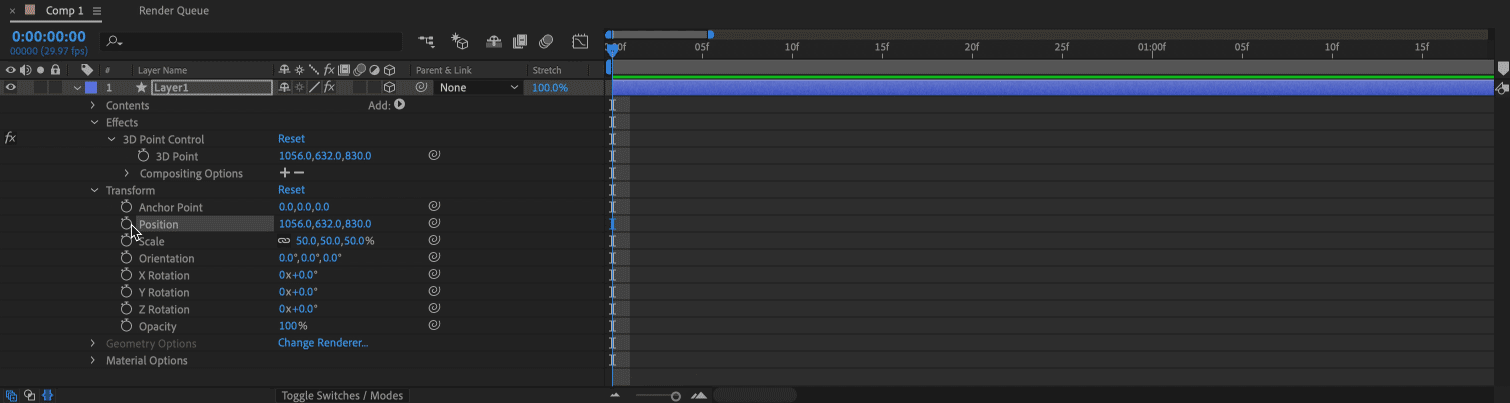The width and height of the screenshot is (1510, 403).
Task: Click the 01:00f marker on time ruler
Action: pos(1152,47)
